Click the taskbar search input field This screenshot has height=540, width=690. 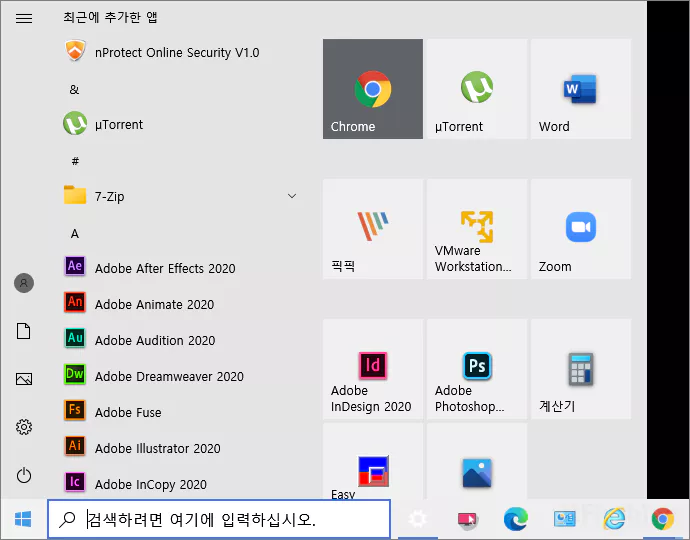pos(219,519)
